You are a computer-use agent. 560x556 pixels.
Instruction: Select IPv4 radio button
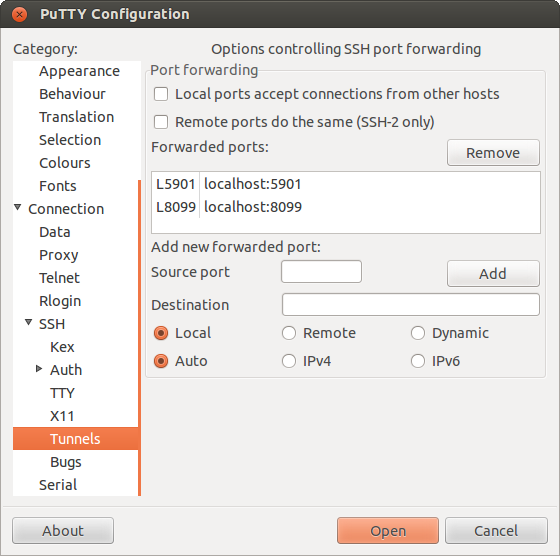click(x=289, y=361)
